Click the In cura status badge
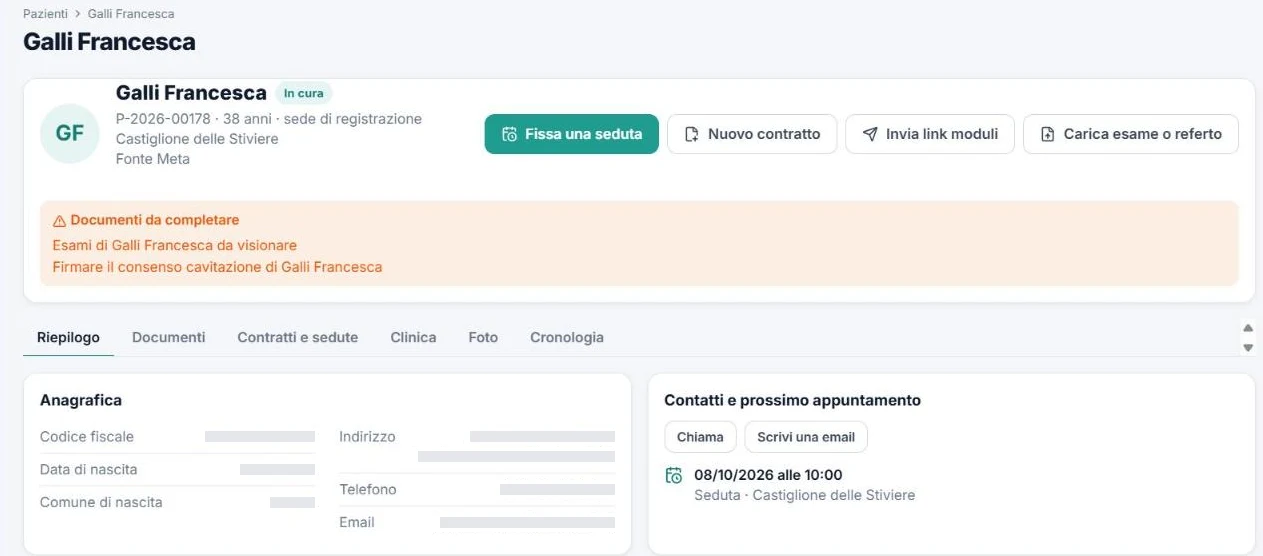 pyautogui.click(x=303, y=93)
